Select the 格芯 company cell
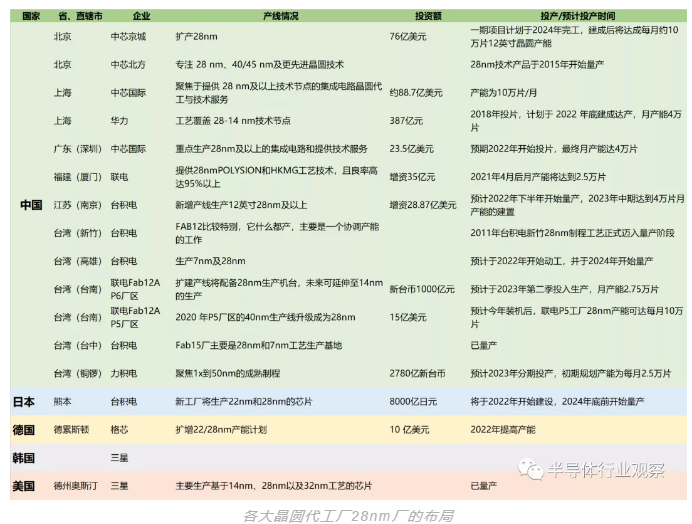 click(x=119, y=430)
